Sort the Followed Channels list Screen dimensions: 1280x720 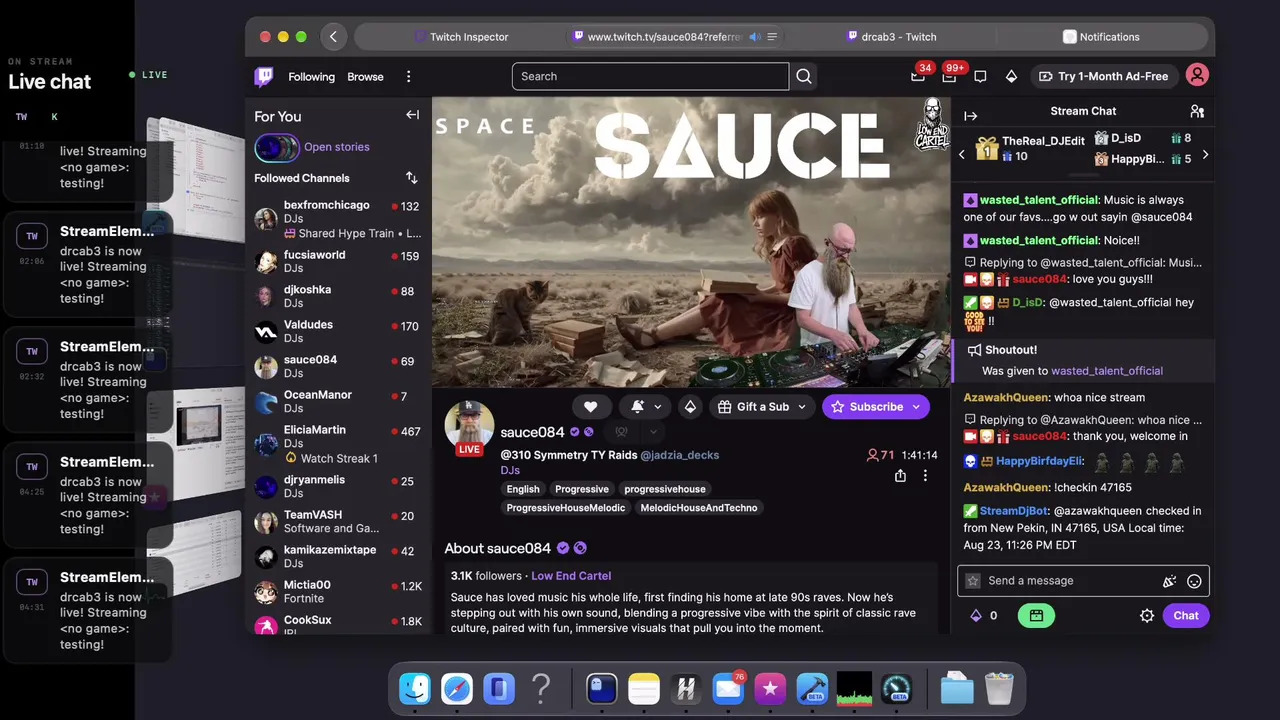tap(411, 178)
